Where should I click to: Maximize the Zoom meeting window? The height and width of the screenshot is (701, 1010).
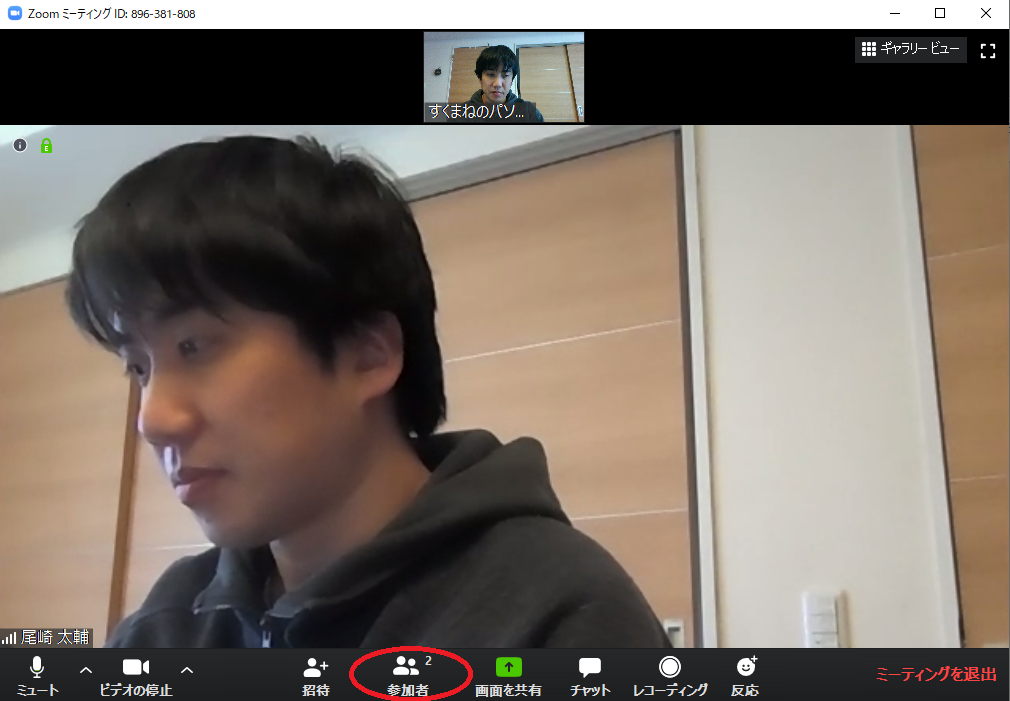(940, 14)
